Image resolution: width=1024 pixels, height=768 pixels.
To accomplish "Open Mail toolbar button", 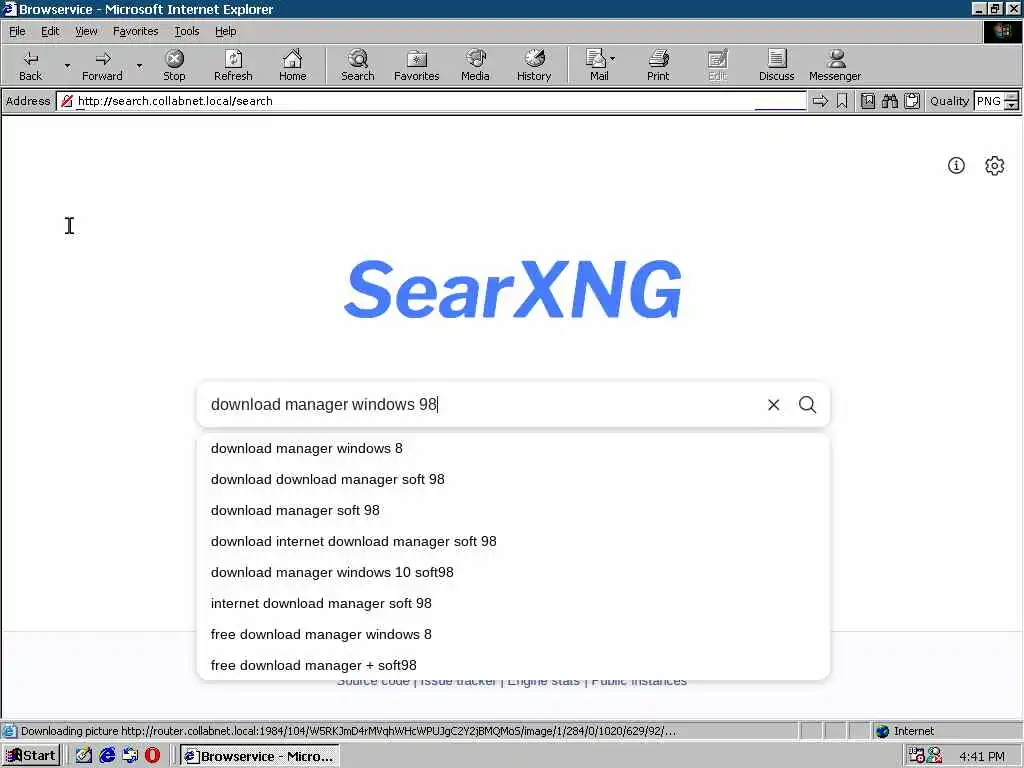I will (600, 65).
